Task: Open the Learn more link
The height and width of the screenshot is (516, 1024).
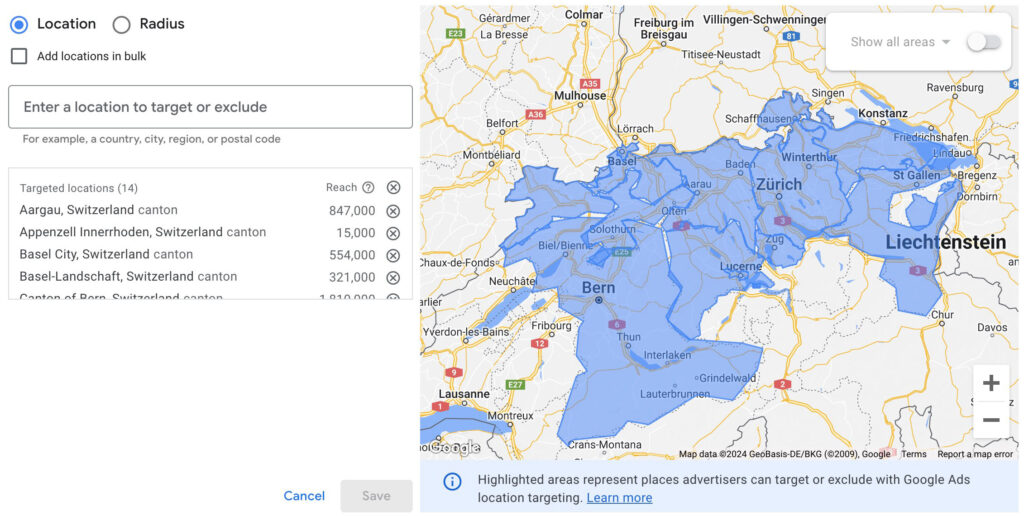Action: [619, 498]
